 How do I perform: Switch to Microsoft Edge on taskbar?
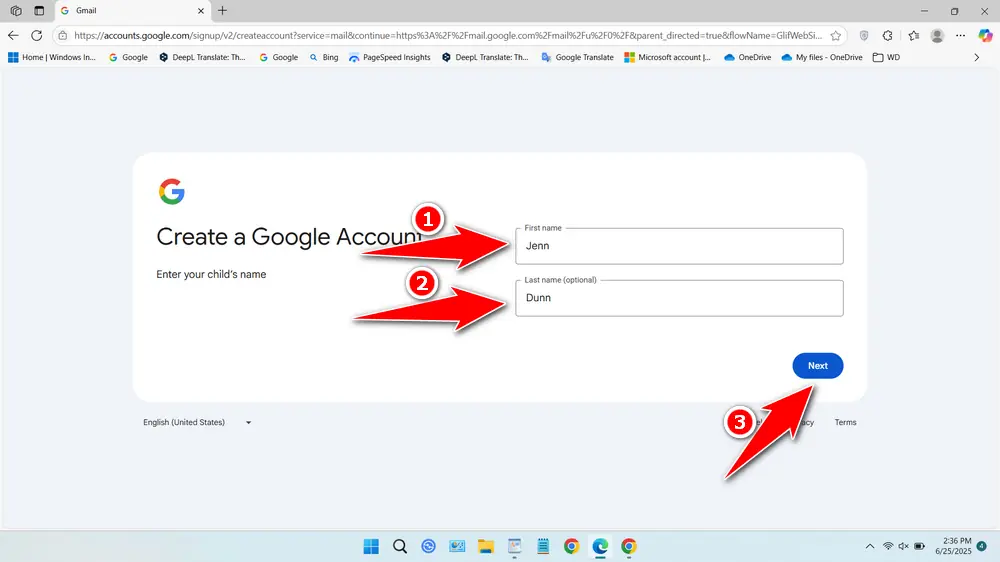(x=600, y=547)
